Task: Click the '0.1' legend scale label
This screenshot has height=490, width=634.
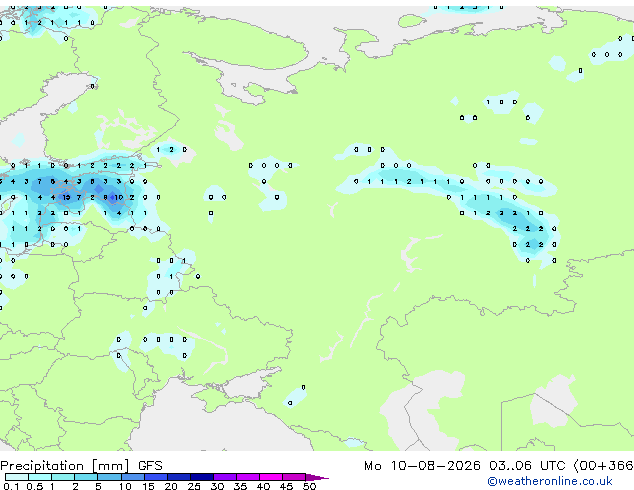Action: pos(11,486)
